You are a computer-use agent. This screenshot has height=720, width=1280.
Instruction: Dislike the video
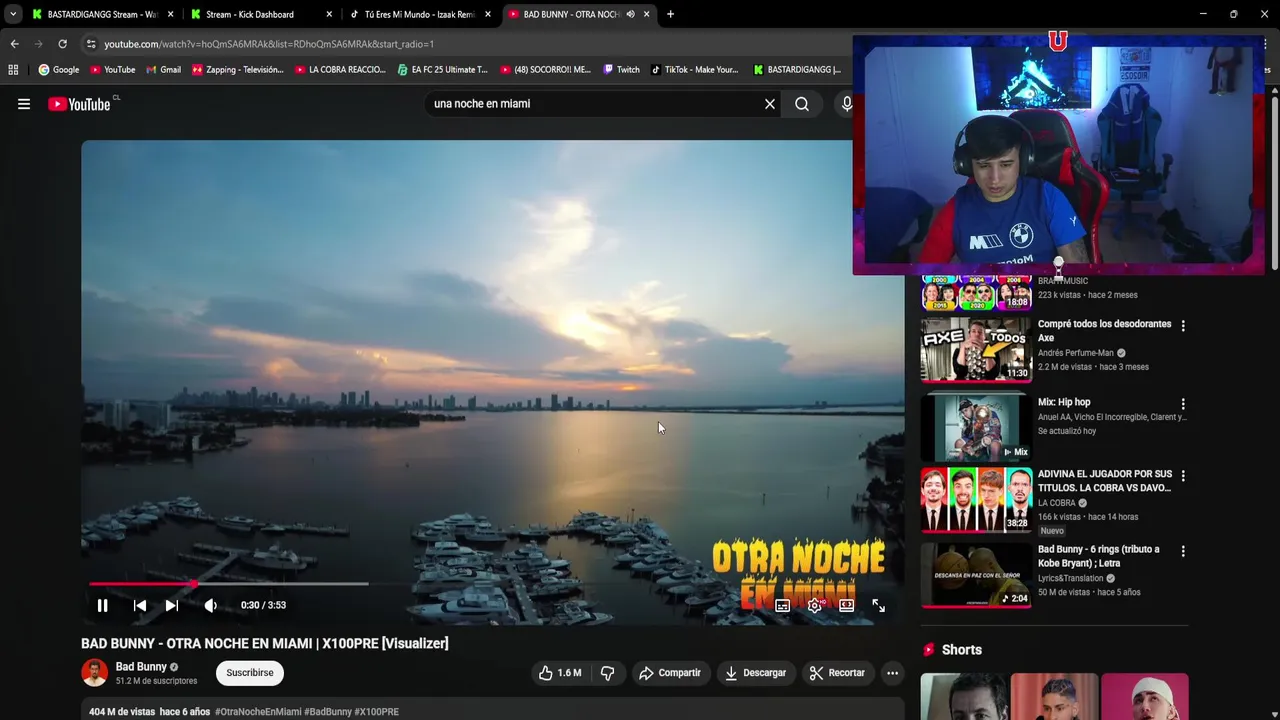[607, 673]
